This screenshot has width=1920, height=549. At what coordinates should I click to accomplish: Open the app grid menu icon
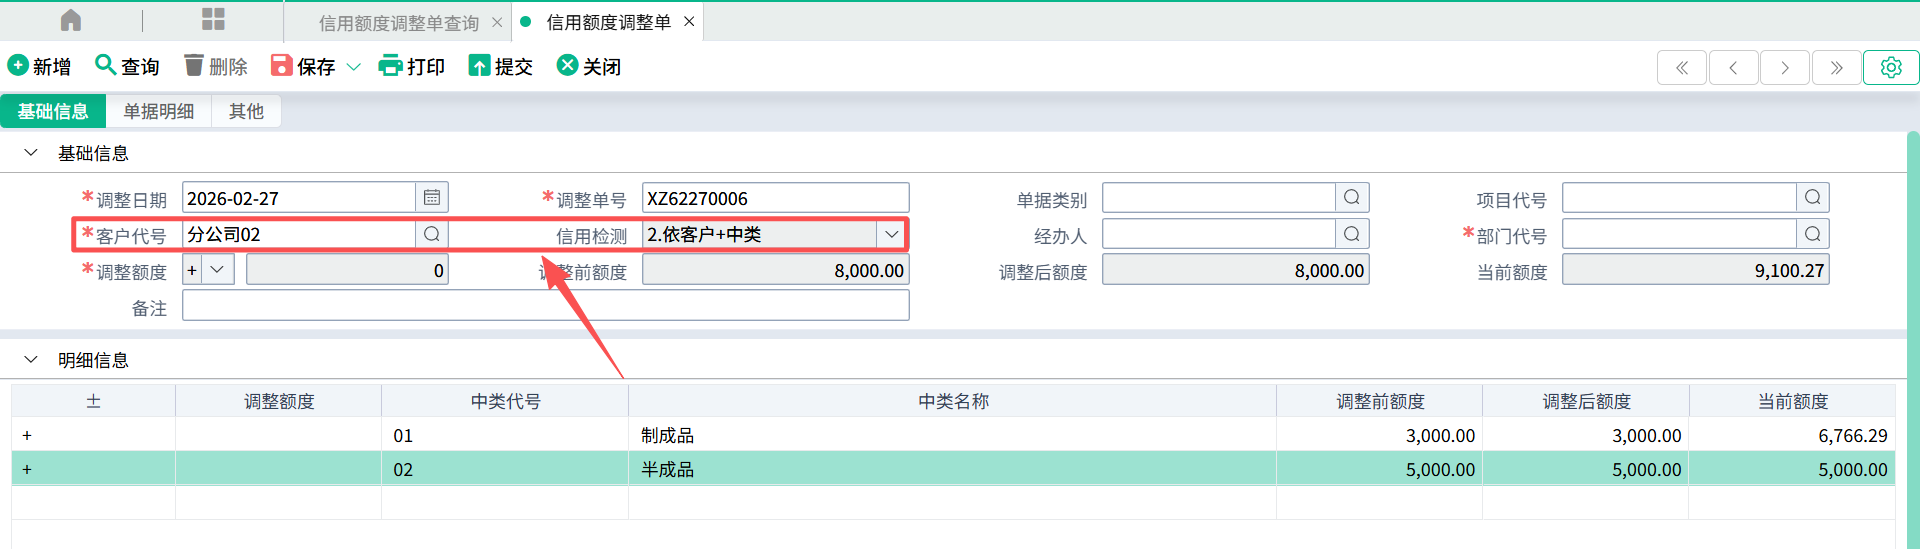pyautogui.click(x=213, y=20)
